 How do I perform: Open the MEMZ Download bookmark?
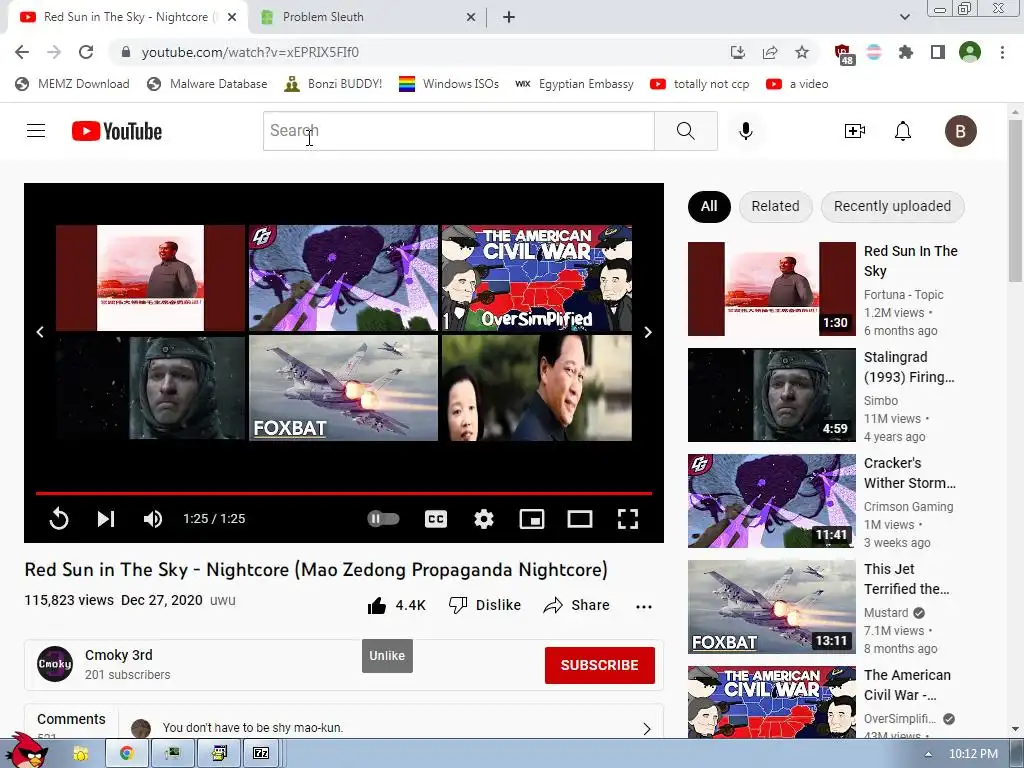72,84
